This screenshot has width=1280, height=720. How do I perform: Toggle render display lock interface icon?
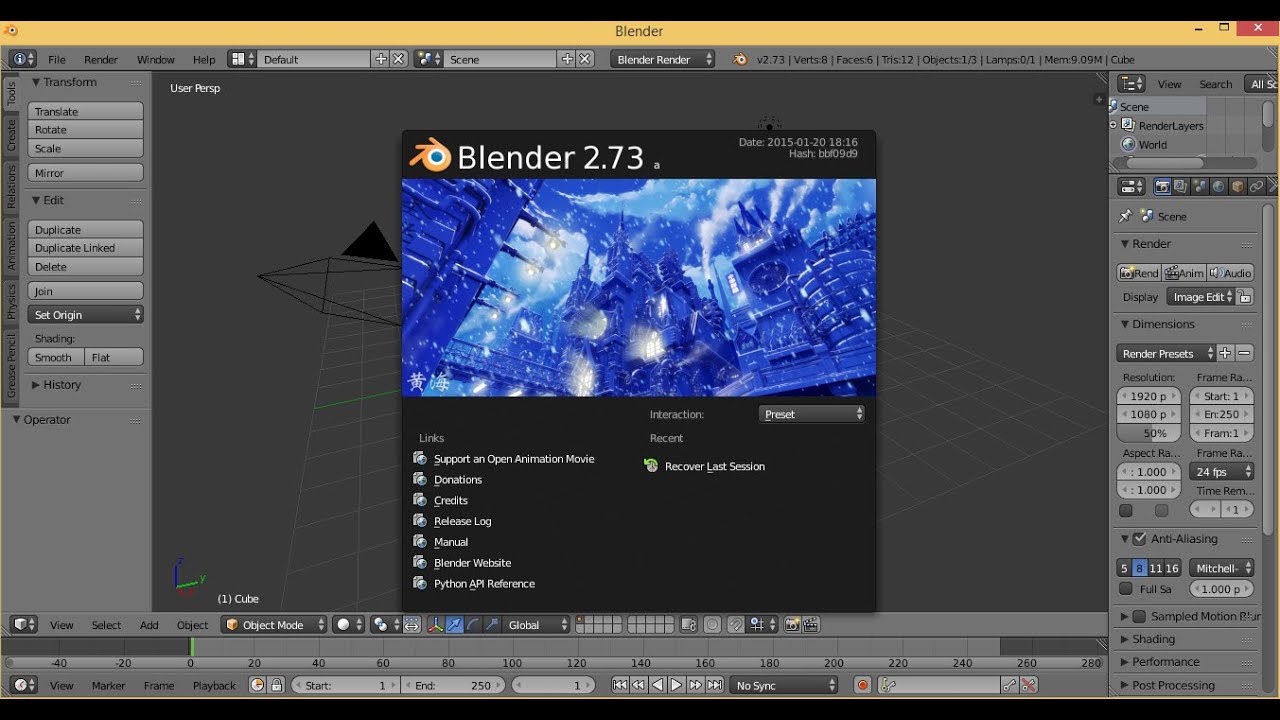(x=1245, y=297)
